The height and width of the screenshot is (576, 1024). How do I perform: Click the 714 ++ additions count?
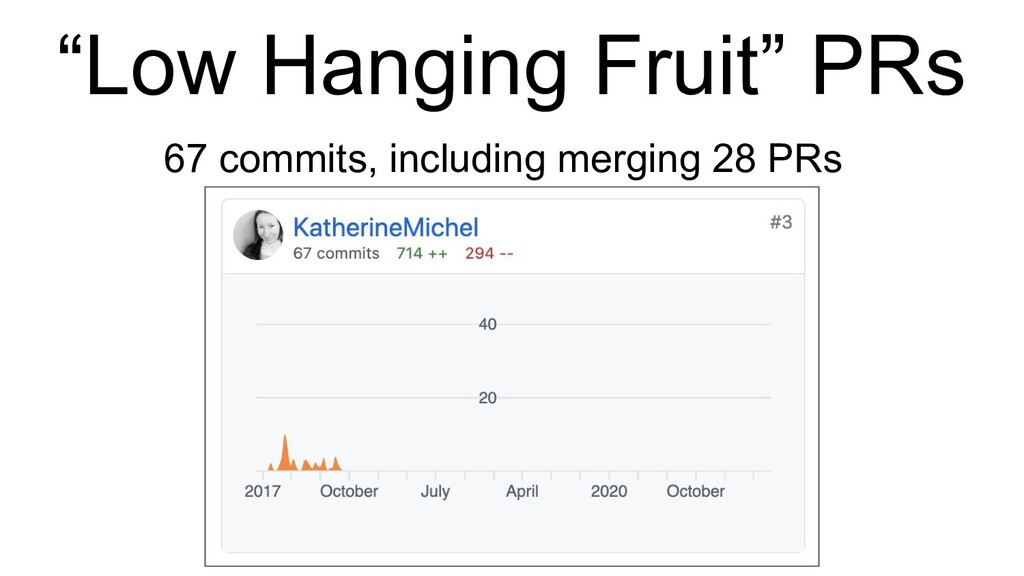422,253
